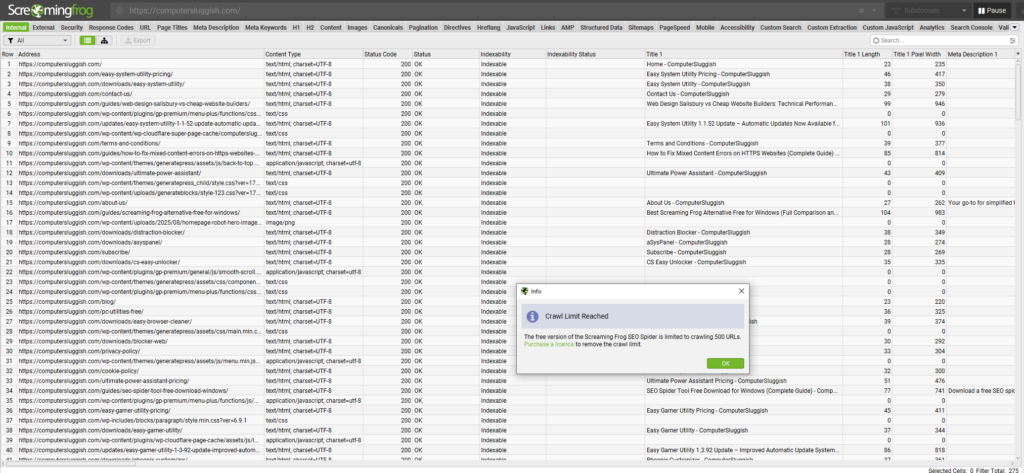Screen dimensions: 1024x473
Task: Open the Page Titles tab
Action: coord(172,27)
